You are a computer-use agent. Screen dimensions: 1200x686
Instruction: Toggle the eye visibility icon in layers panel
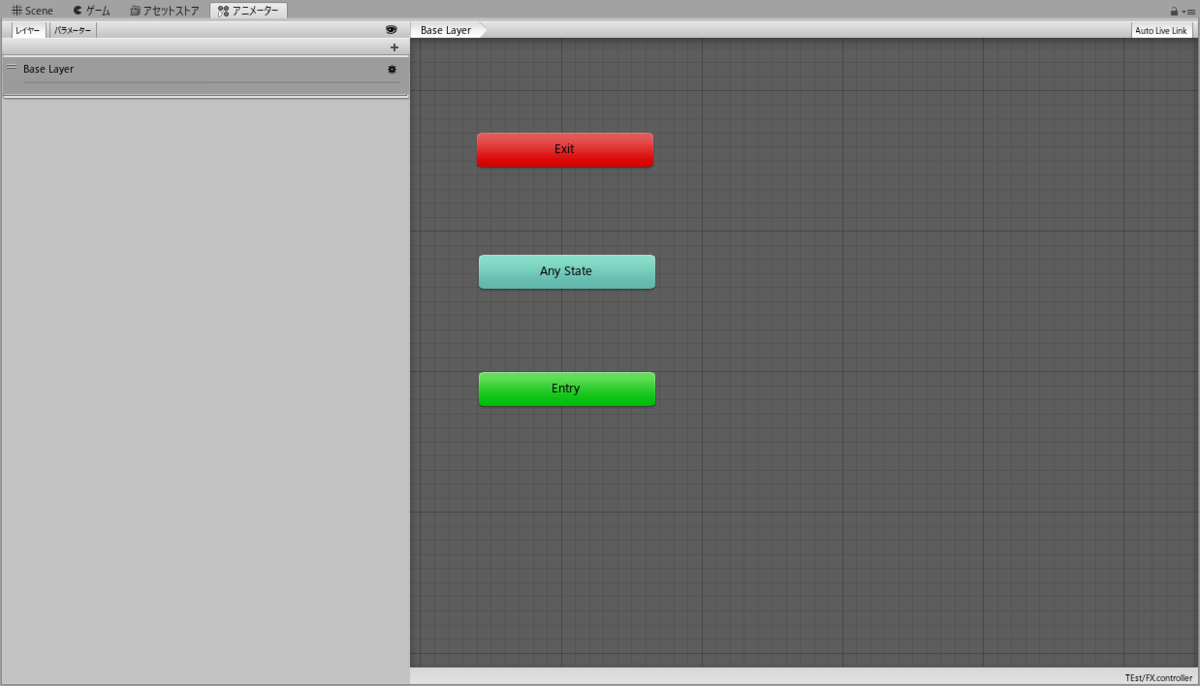coord(391,30)
